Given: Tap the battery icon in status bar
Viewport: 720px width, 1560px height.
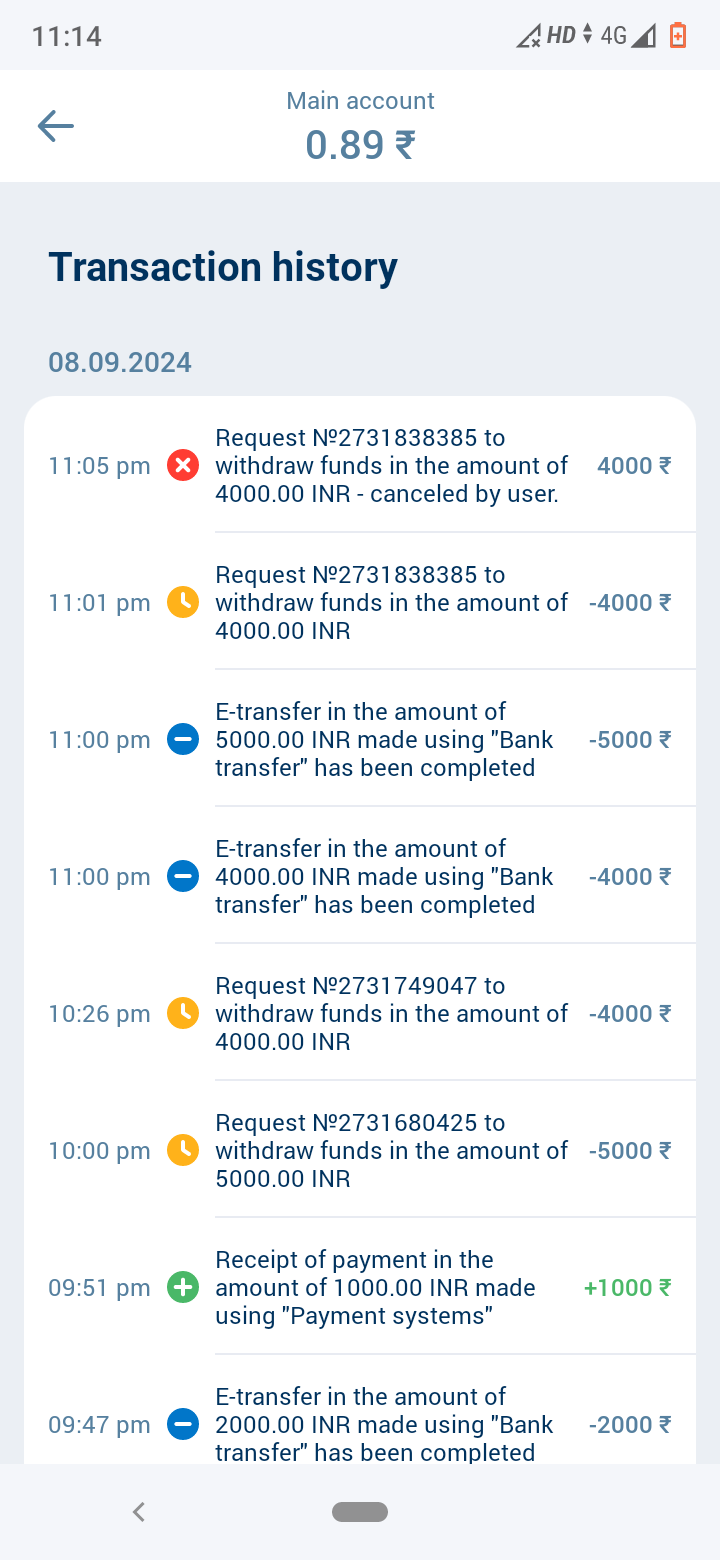Looking at the screenshot, I should pyautogui.click(x=678, y=36).
